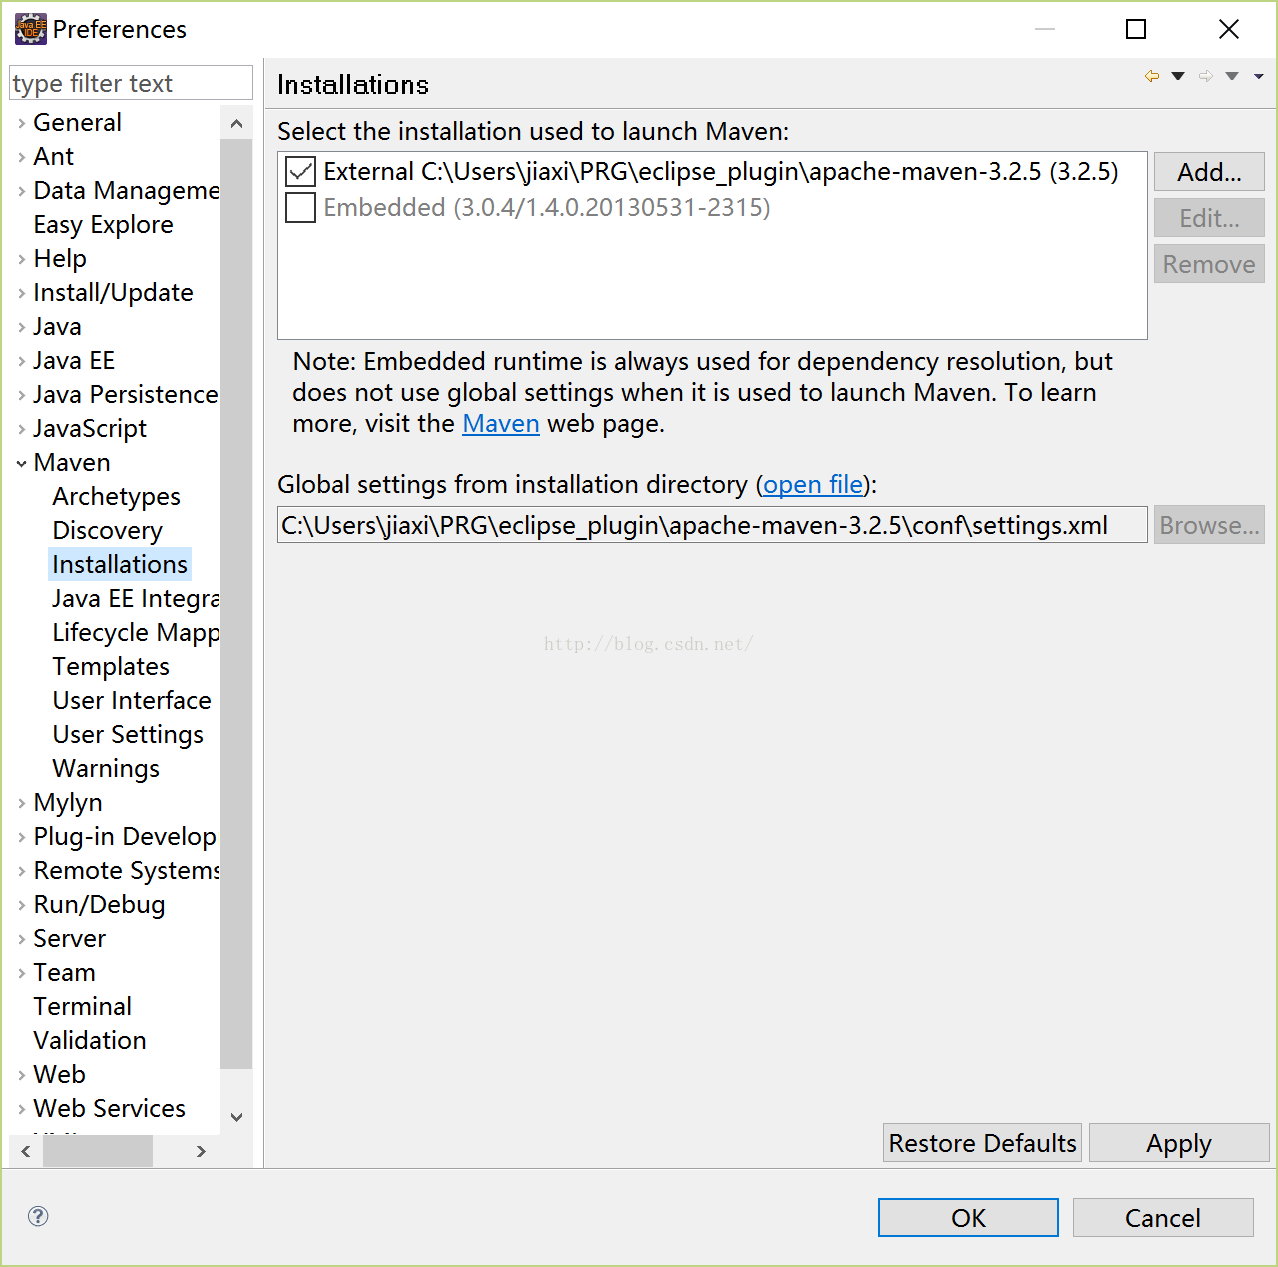The height and width of the screenshot is (1267, 1278).
Task: Click the Add... installation button
Action: point(1209,172)
